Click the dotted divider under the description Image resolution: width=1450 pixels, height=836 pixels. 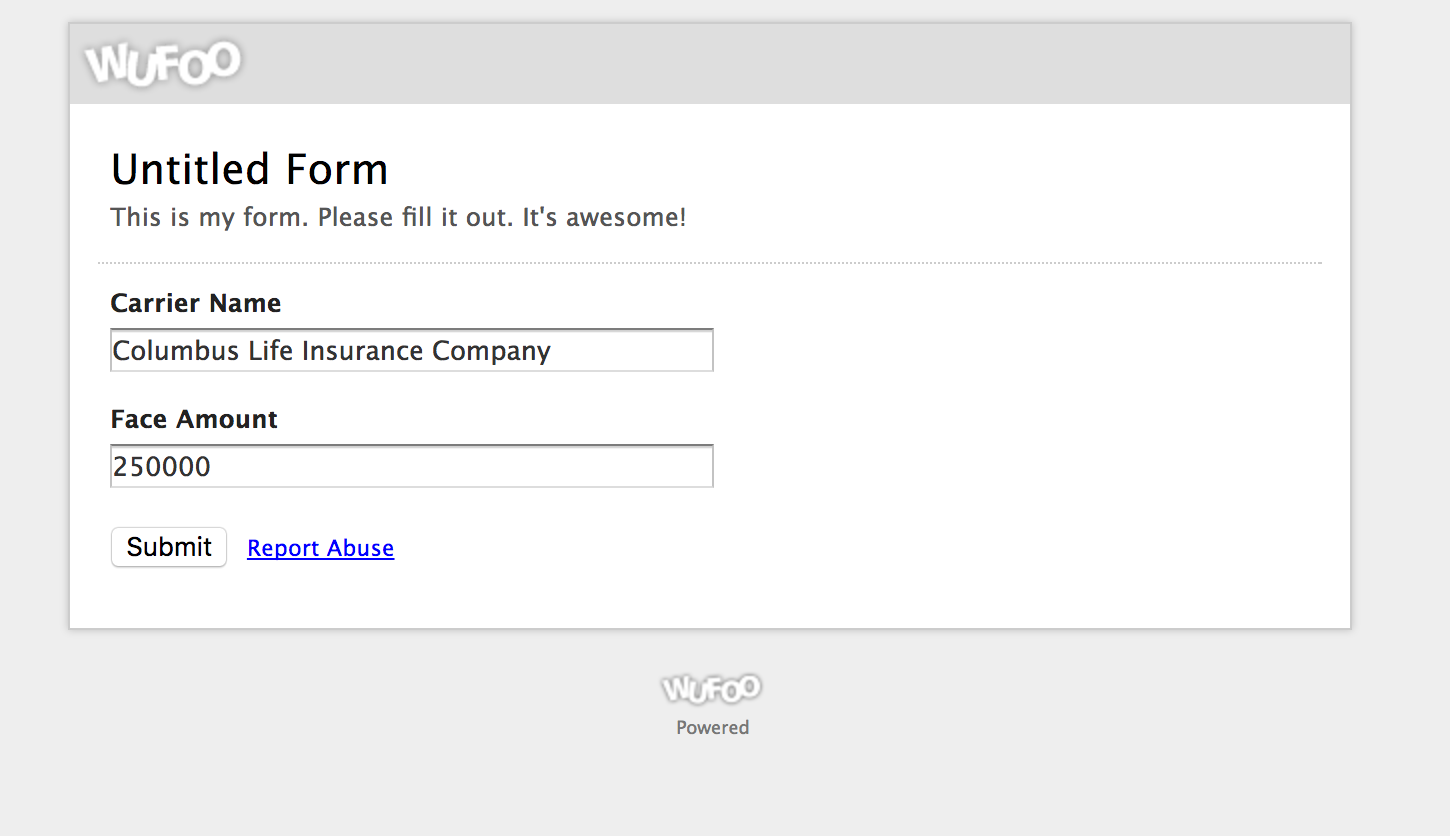(x=710, y=263)
